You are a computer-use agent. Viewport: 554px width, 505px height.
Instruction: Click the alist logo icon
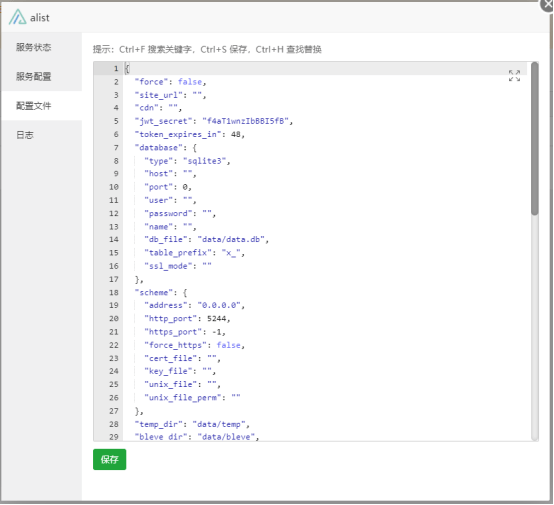click(17, 17)
